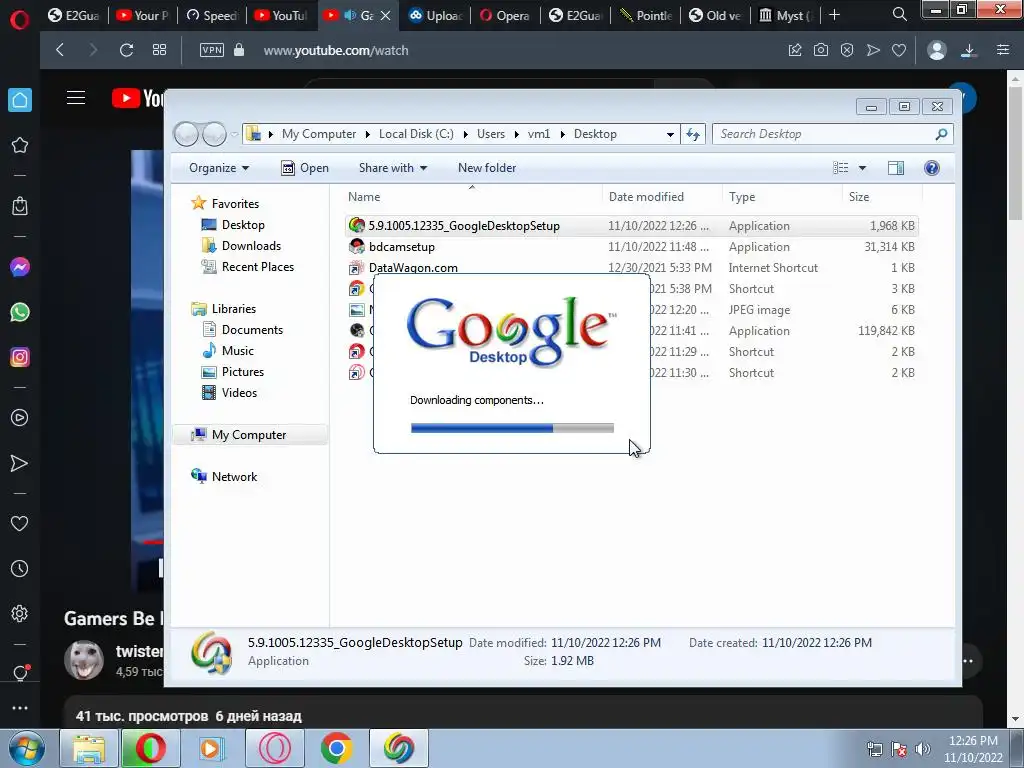Click the Downloading components progress bar
Image resolution: width=1024 pixels, height=768 pixels.
(512, 428)
